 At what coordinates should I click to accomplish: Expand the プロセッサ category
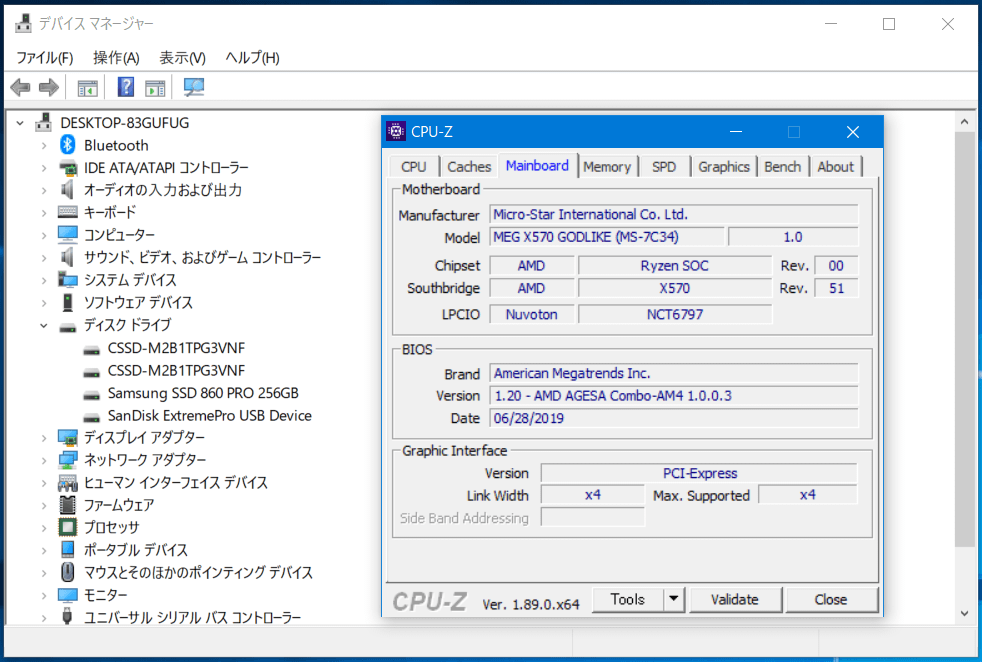[x=44, y=528]
